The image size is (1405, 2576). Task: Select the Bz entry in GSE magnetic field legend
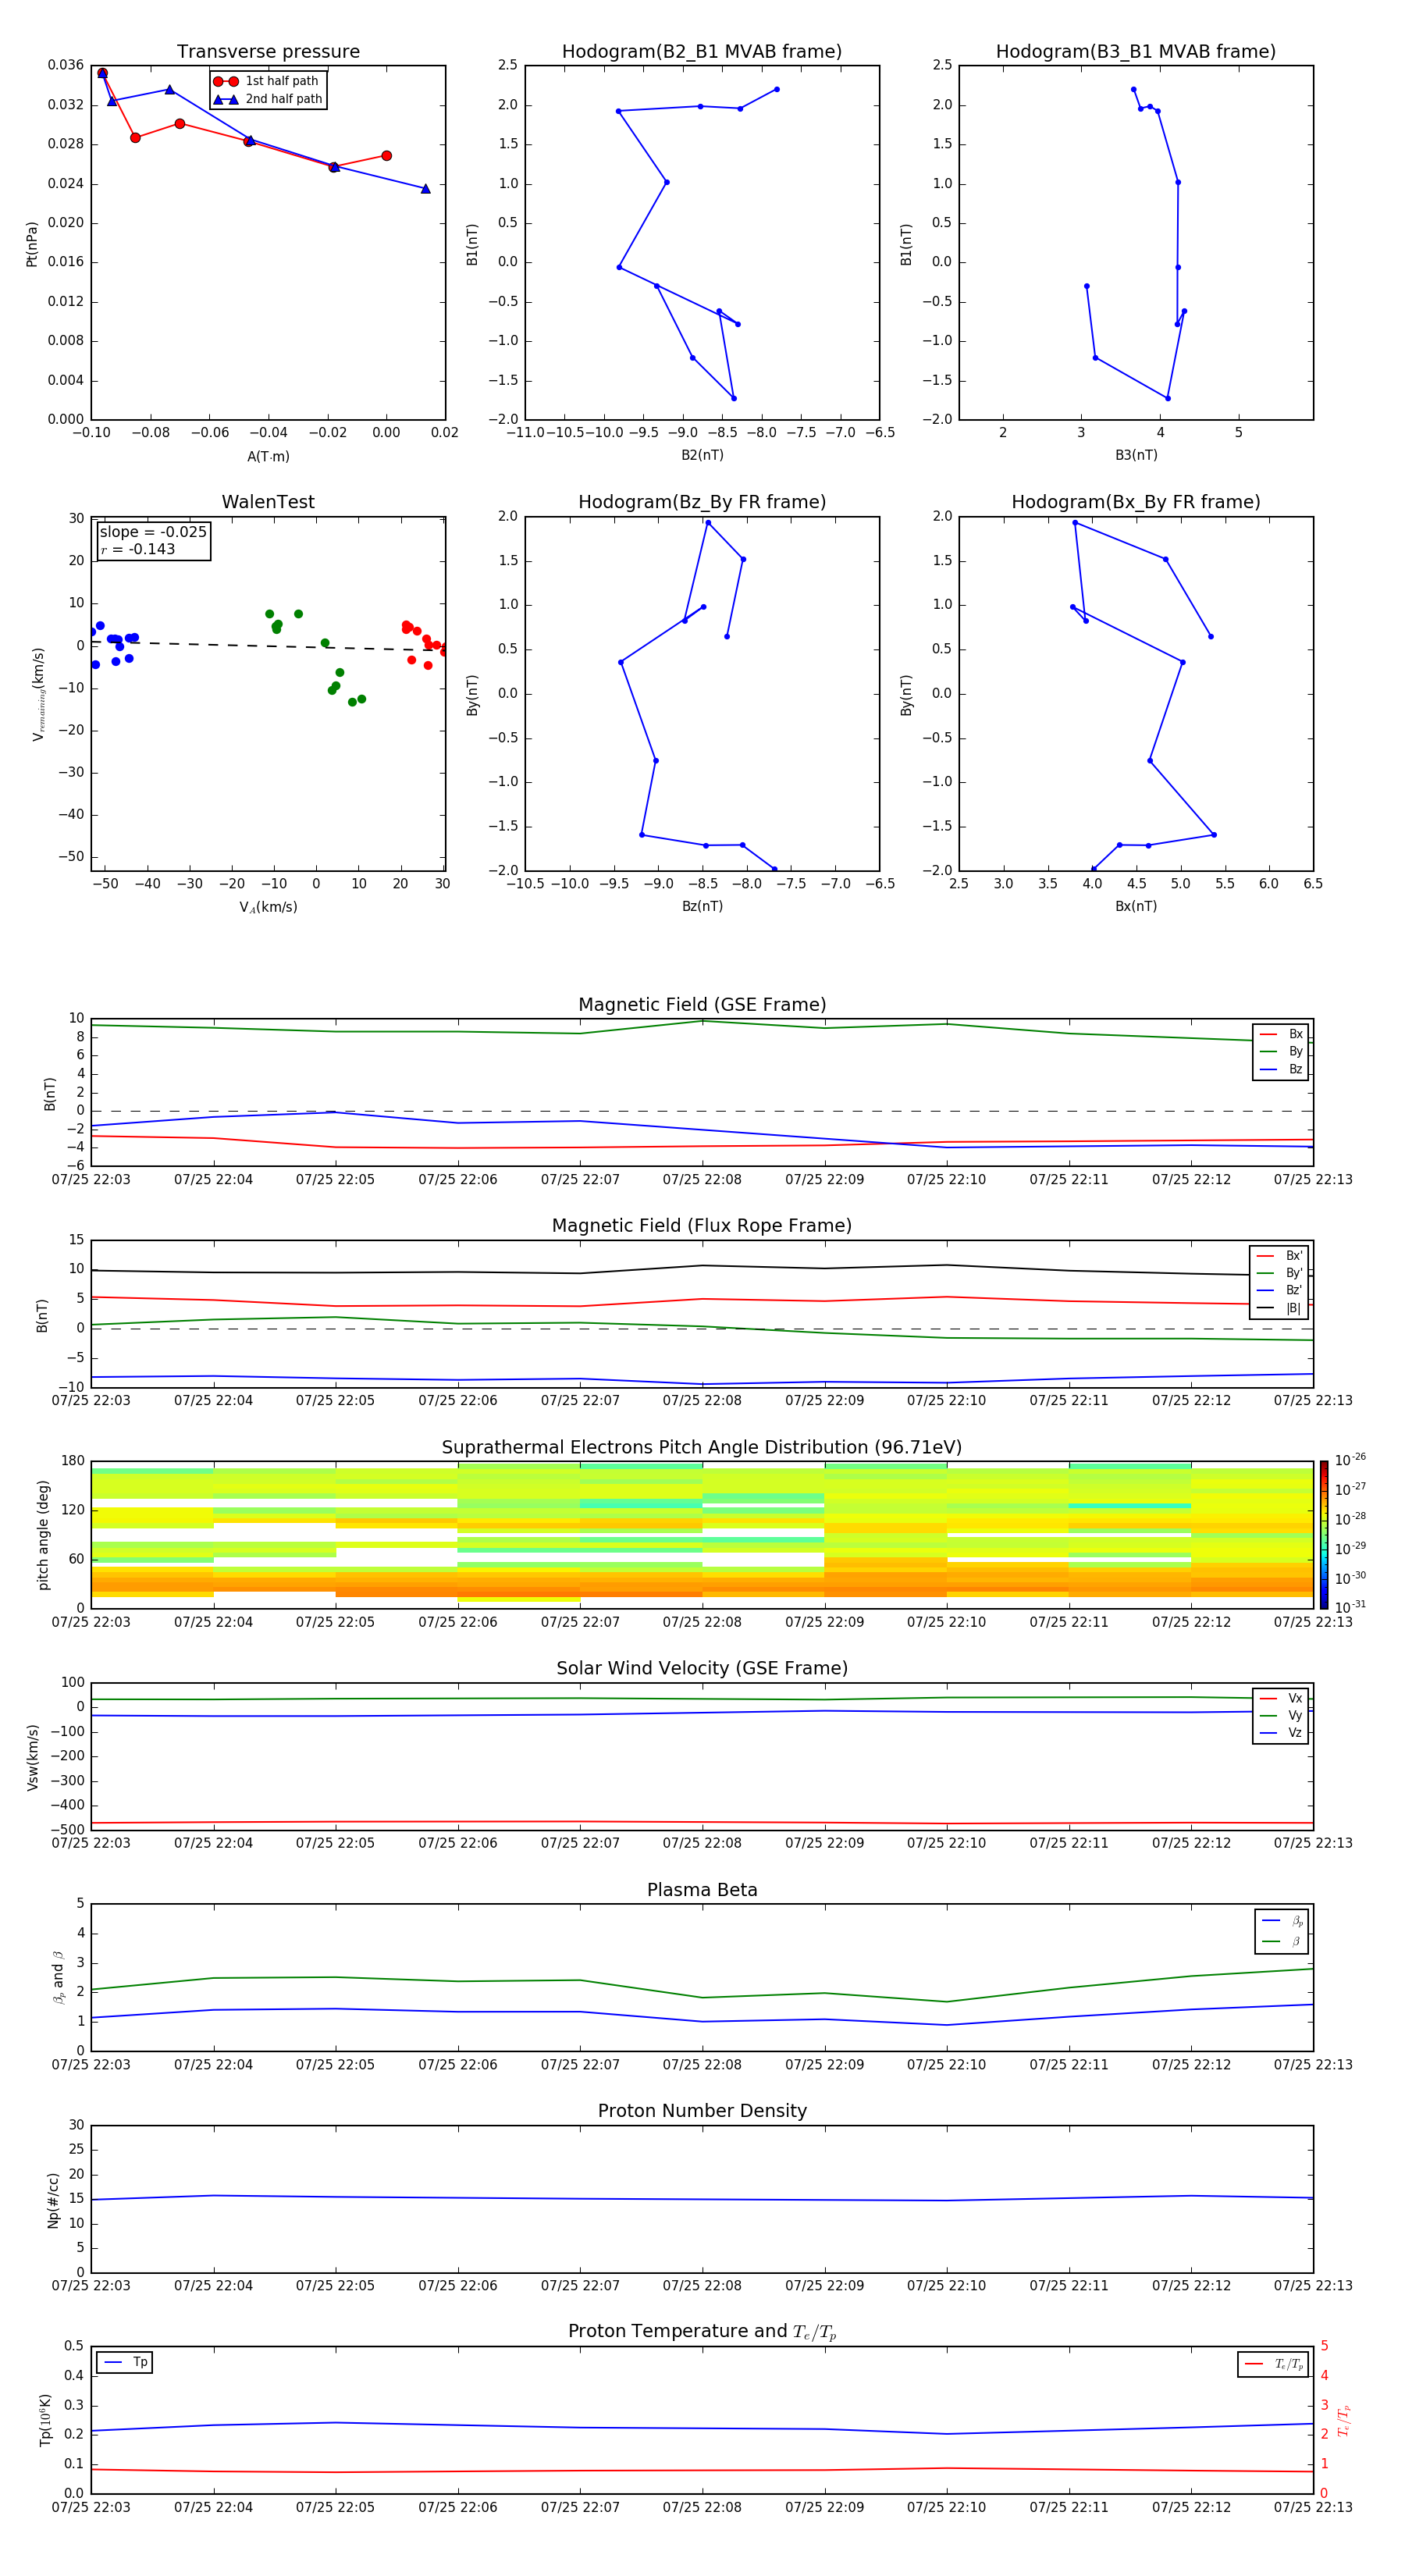pyautogui.click(x=1281, y=1069)
